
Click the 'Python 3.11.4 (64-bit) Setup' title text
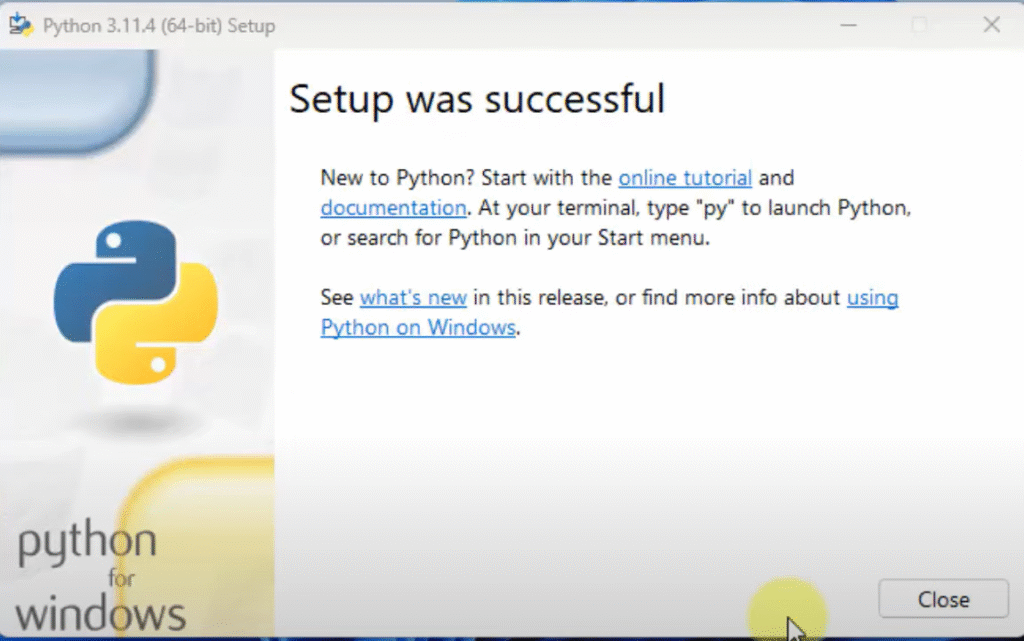click(158, 26)
